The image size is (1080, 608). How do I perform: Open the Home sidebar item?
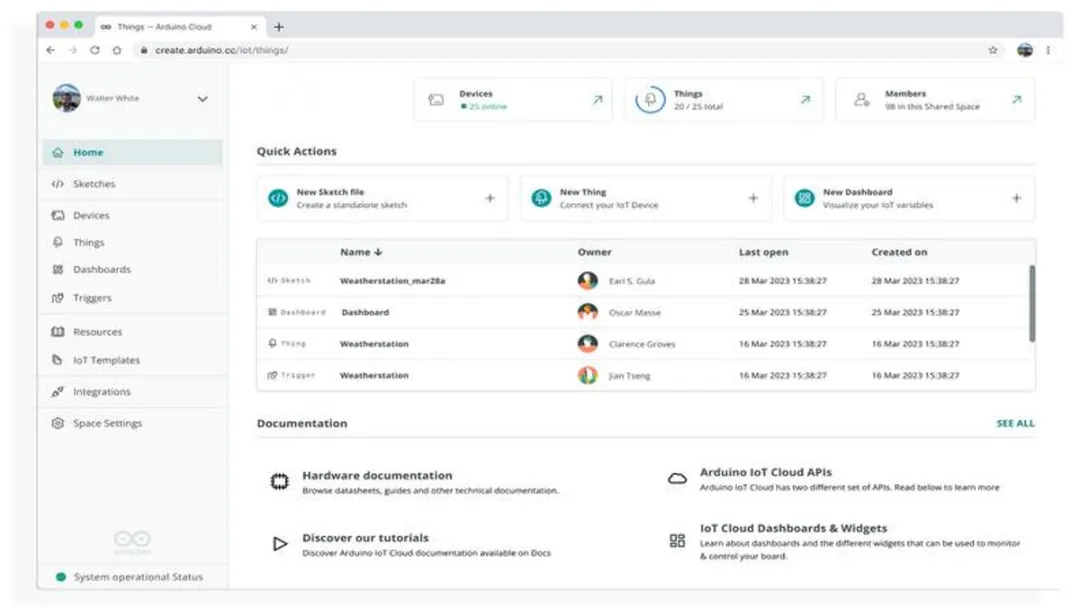point(132,152)
